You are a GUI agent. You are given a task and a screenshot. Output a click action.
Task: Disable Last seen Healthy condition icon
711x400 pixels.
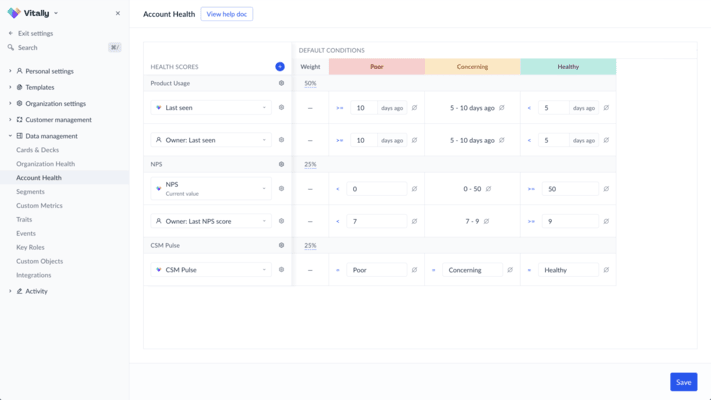606,108
